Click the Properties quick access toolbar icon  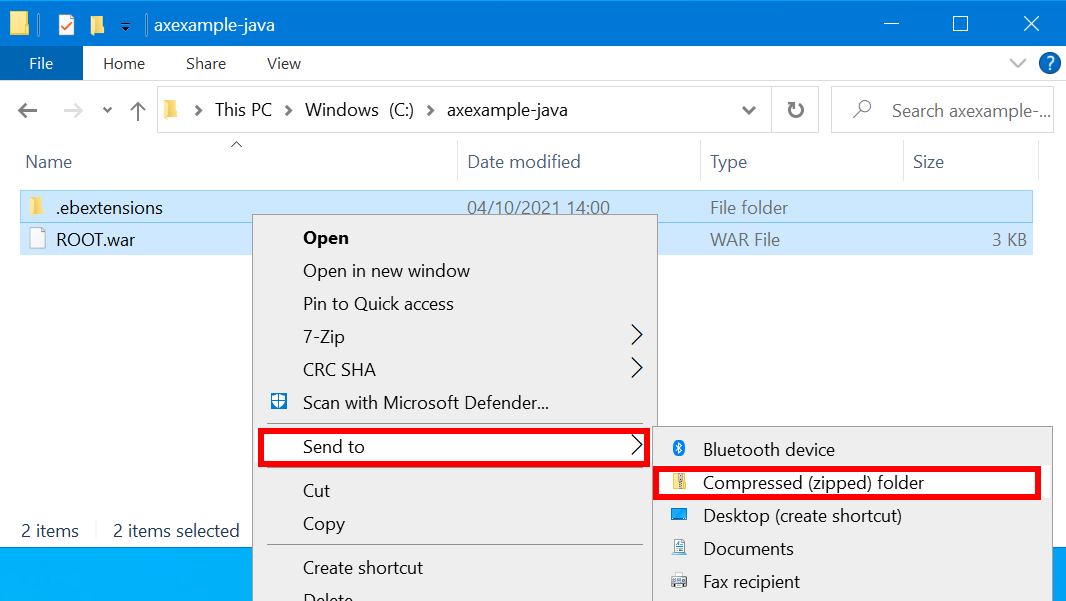(66, 25)
